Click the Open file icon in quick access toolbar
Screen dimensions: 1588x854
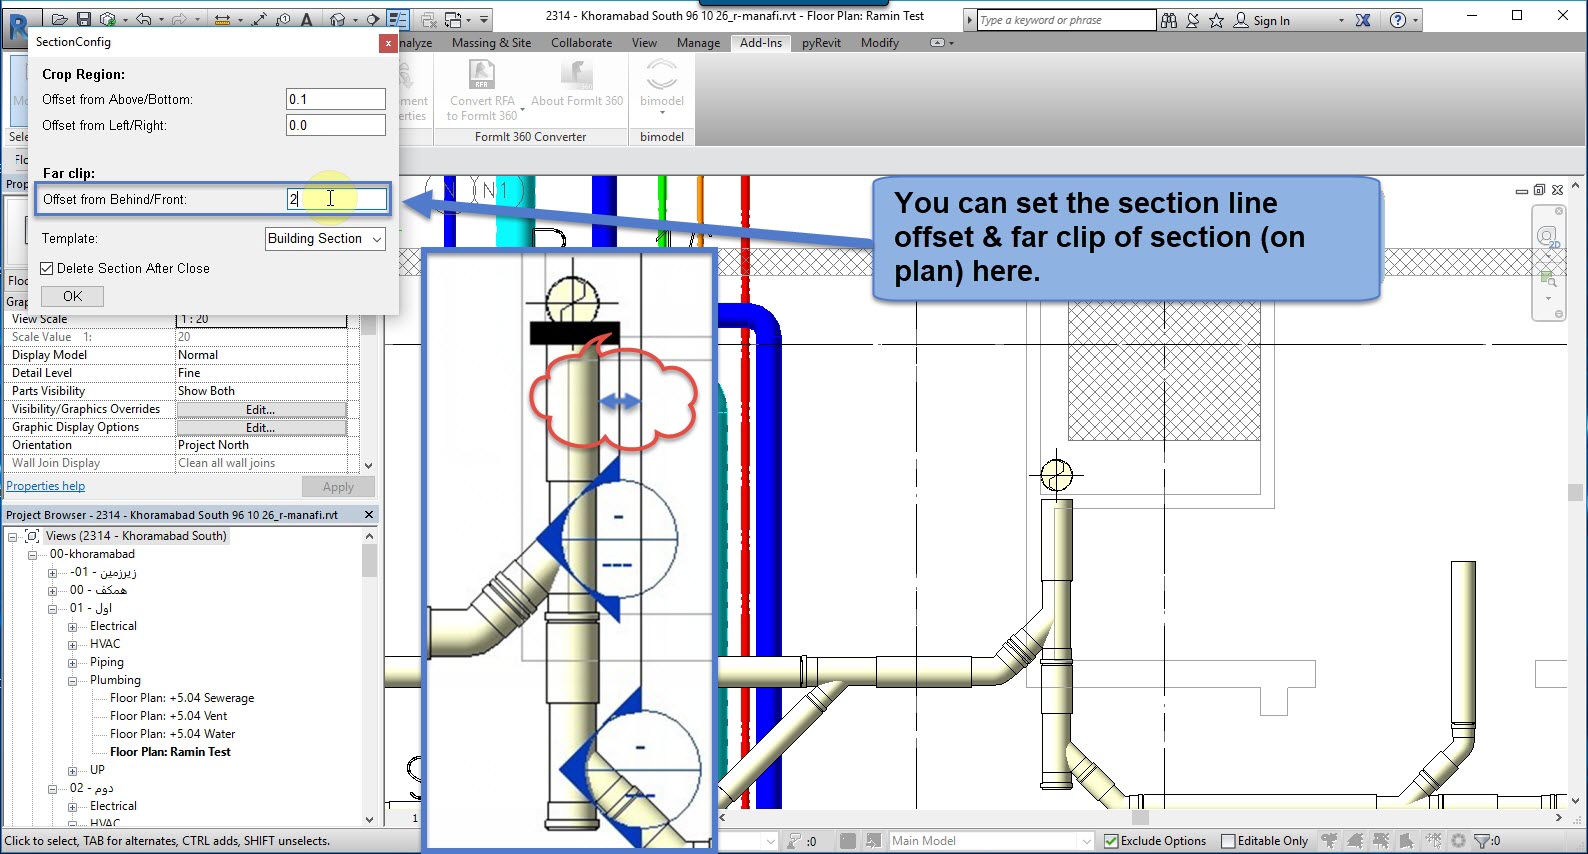(x=60, y=19)
